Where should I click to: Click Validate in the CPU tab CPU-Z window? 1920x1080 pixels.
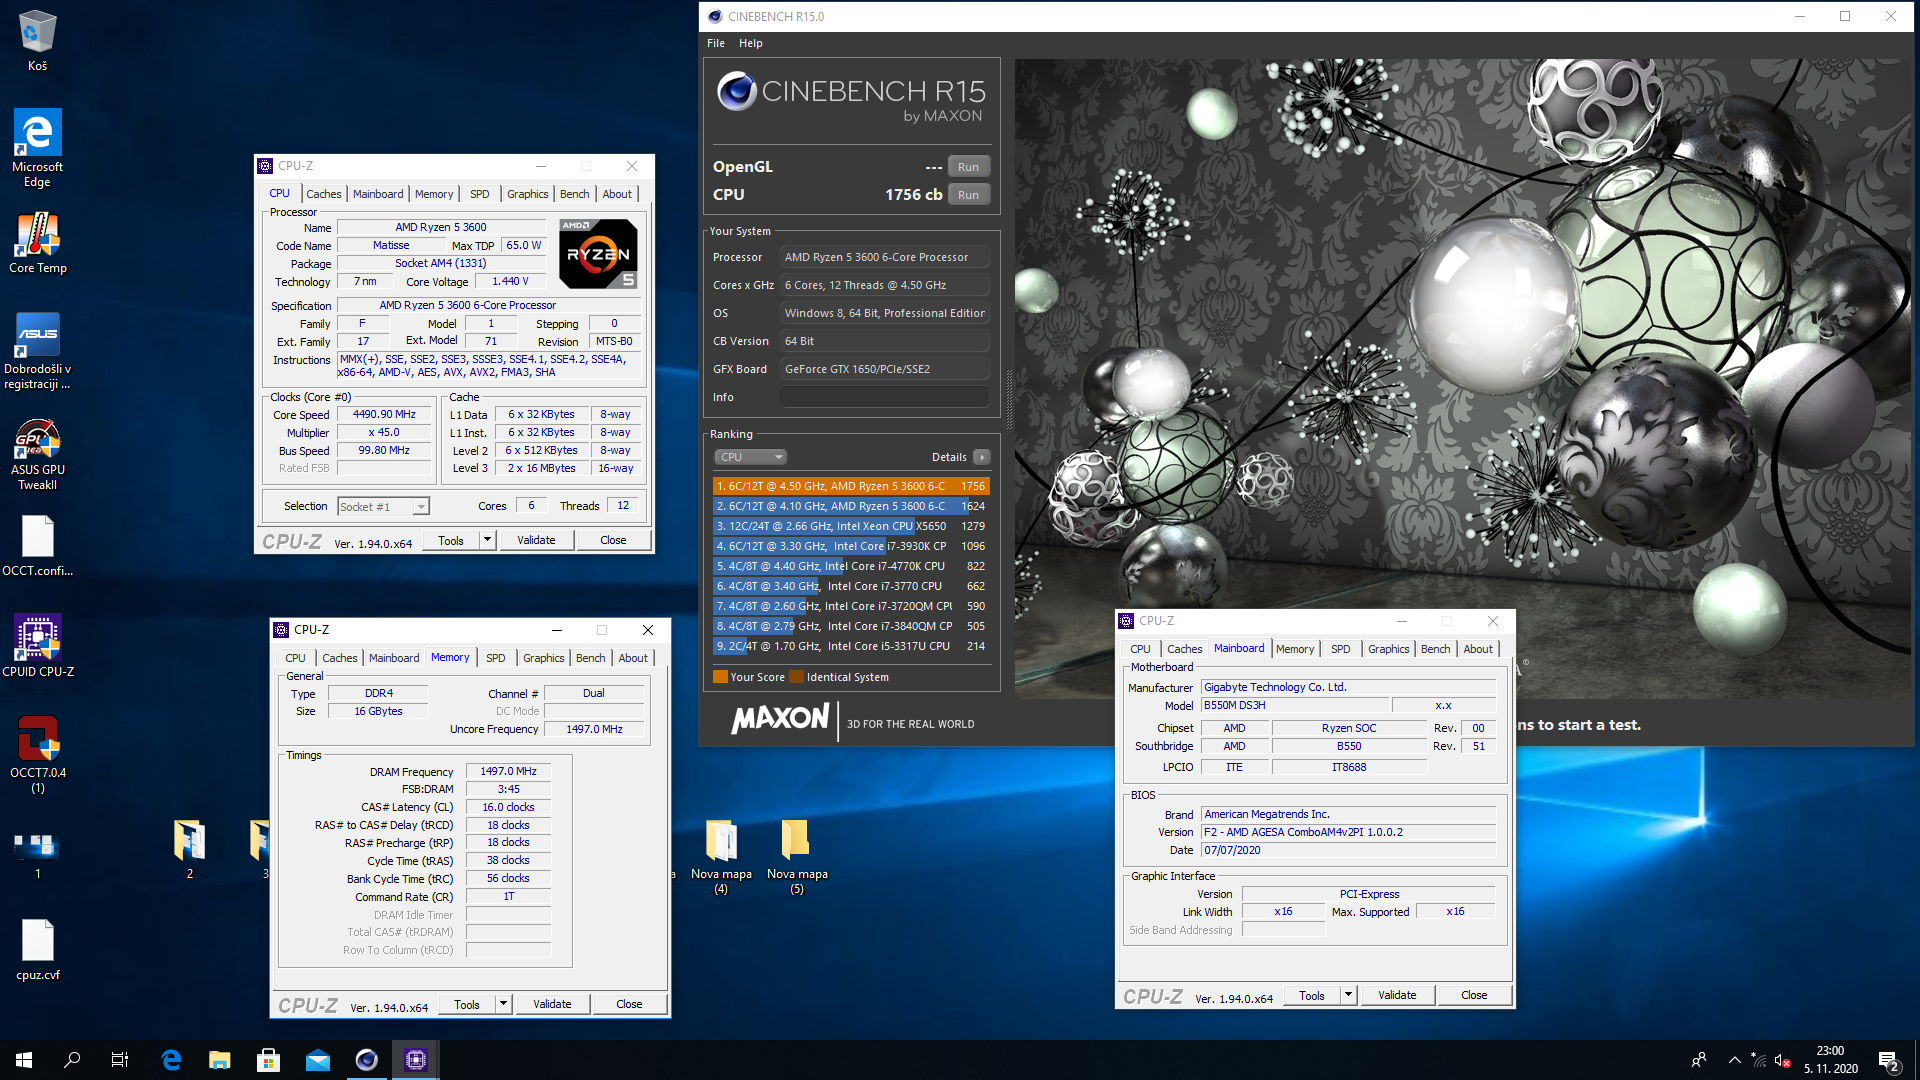(537, 540)
